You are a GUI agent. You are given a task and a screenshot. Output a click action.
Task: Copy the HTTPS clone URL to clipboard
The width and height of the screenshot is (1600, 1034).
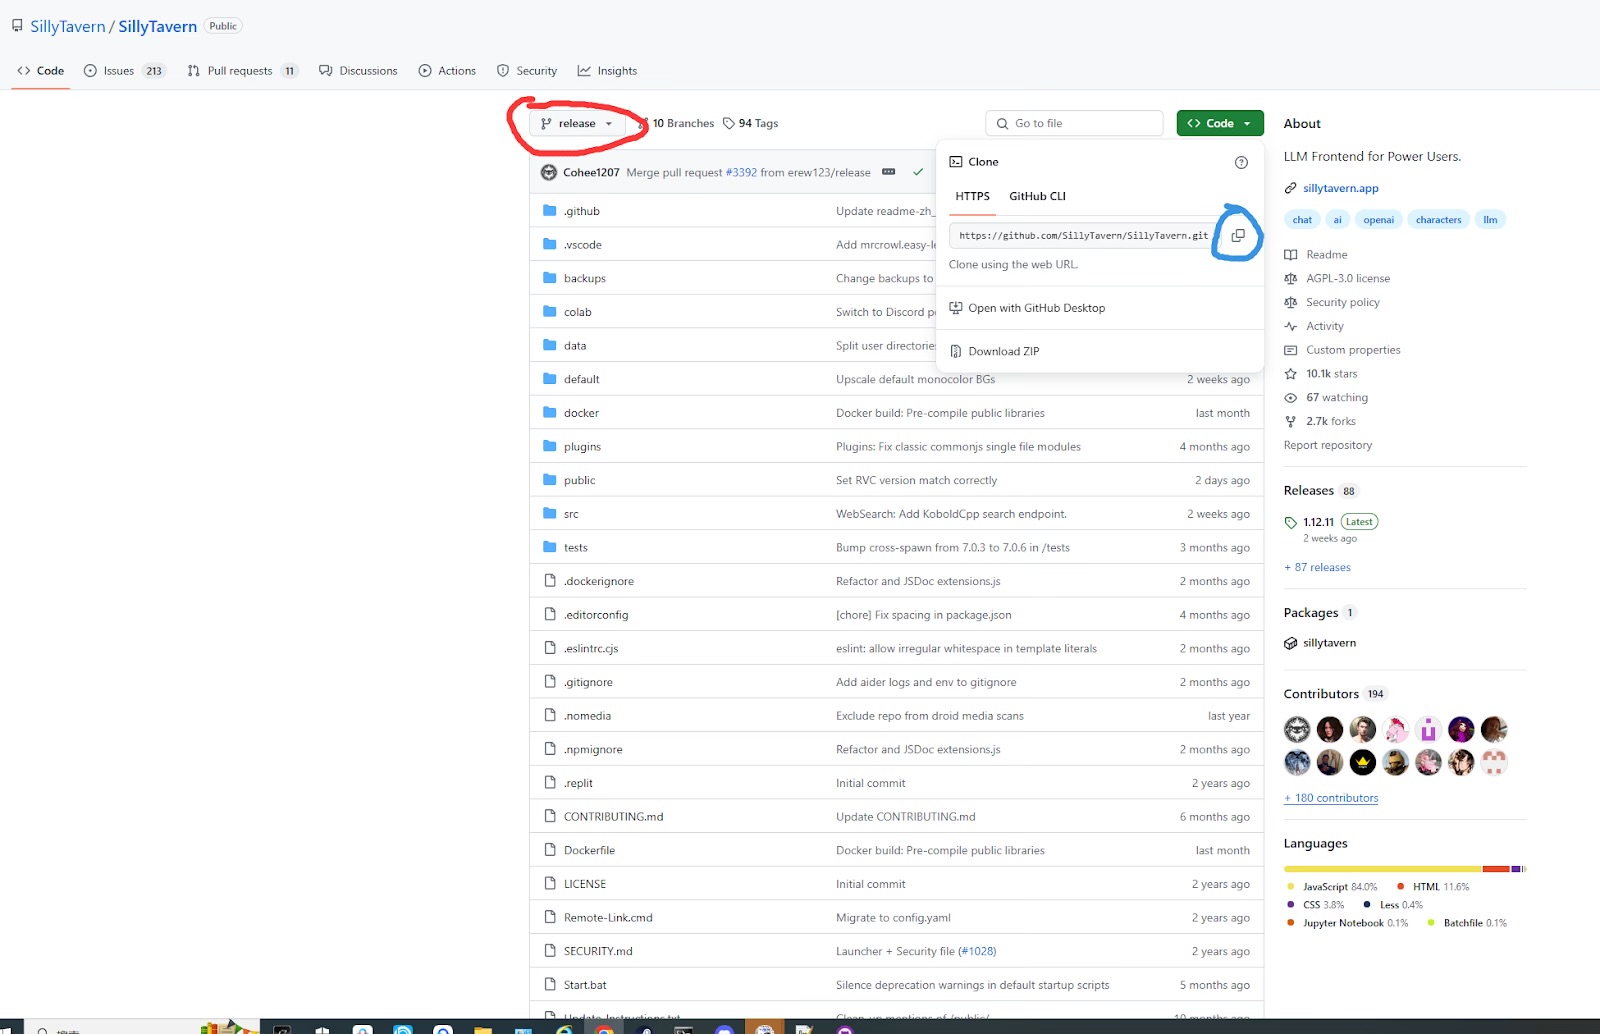point(1238,235)
